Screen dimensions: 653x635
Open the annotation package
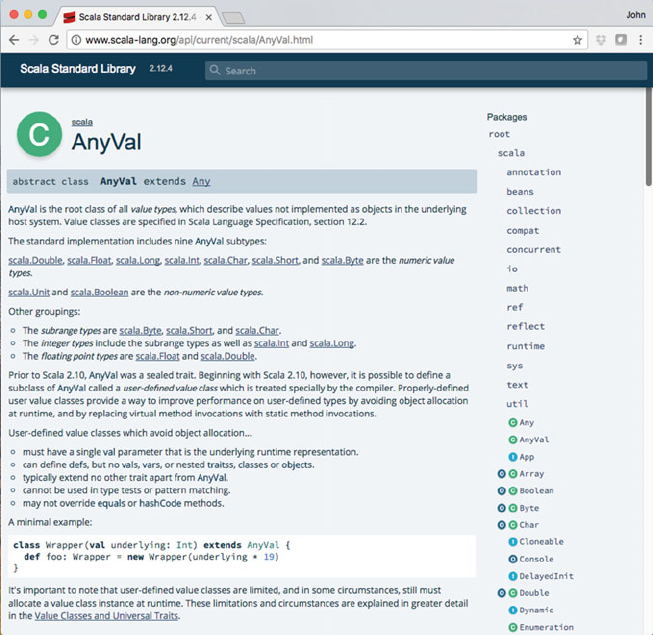(533, 172)
